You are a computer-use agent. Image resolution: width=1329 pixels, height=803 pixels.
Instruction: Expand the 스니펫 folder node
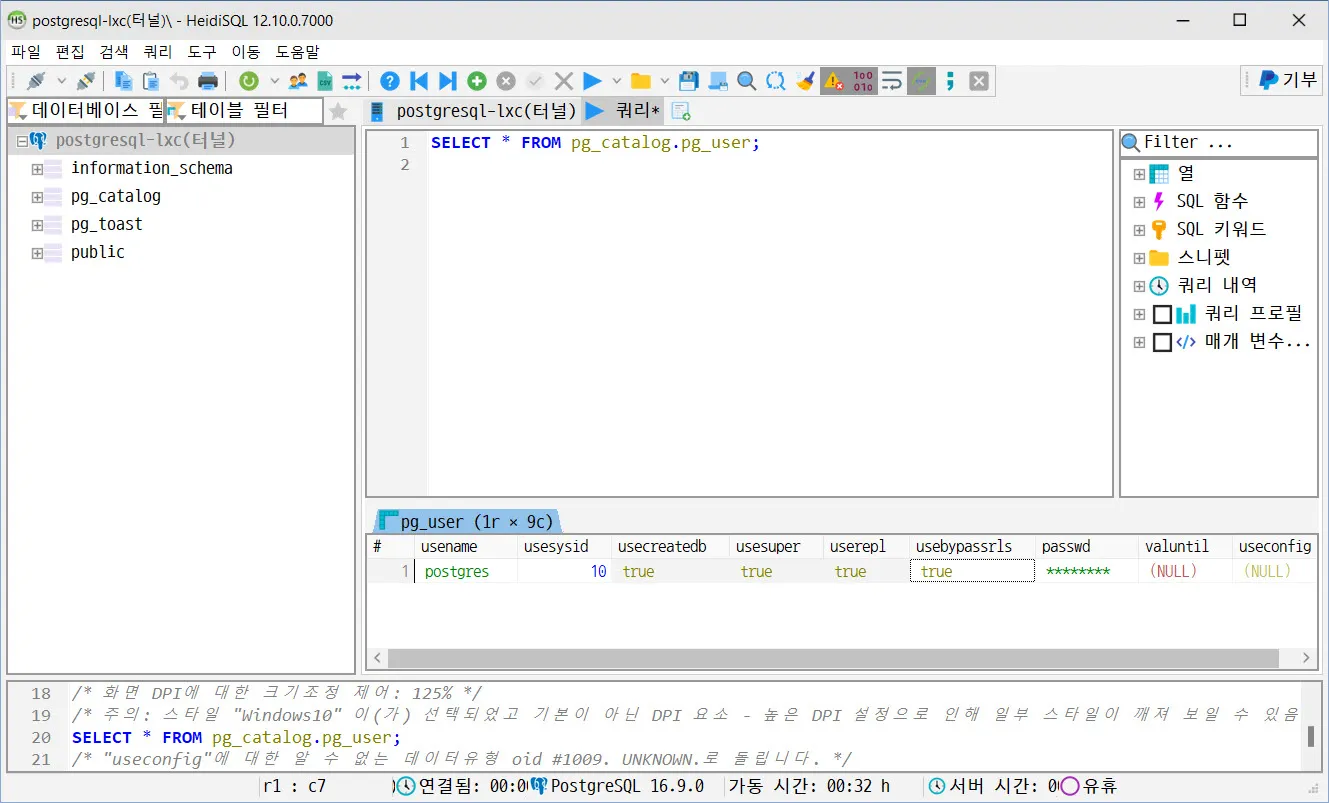click(1140, 257)
